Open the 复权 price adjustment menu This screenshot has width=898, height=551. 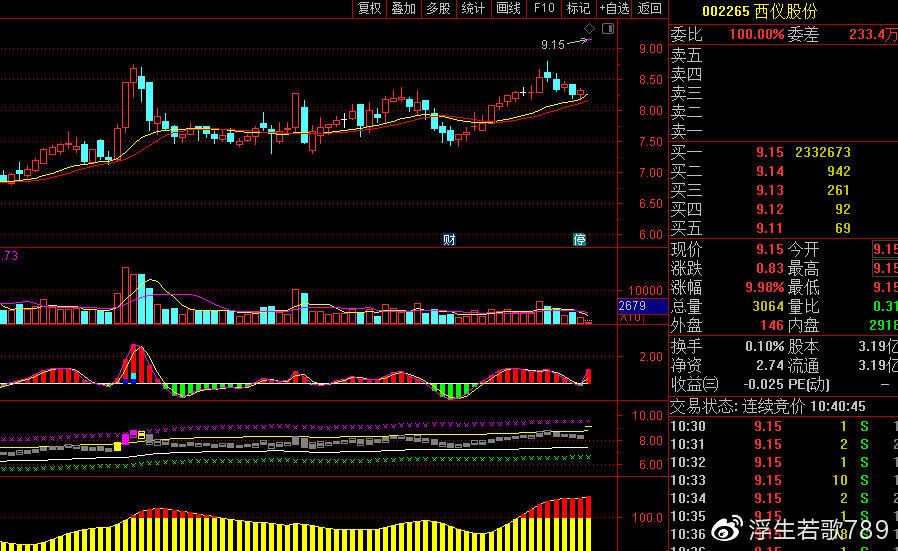pyautogui.click(x=369, y=9)
